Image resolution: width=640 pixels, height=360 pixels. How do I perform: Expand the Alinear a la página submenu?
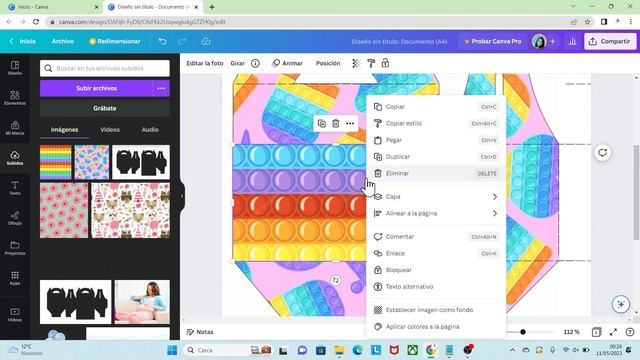pyautogui.click(x=436, y=213)
